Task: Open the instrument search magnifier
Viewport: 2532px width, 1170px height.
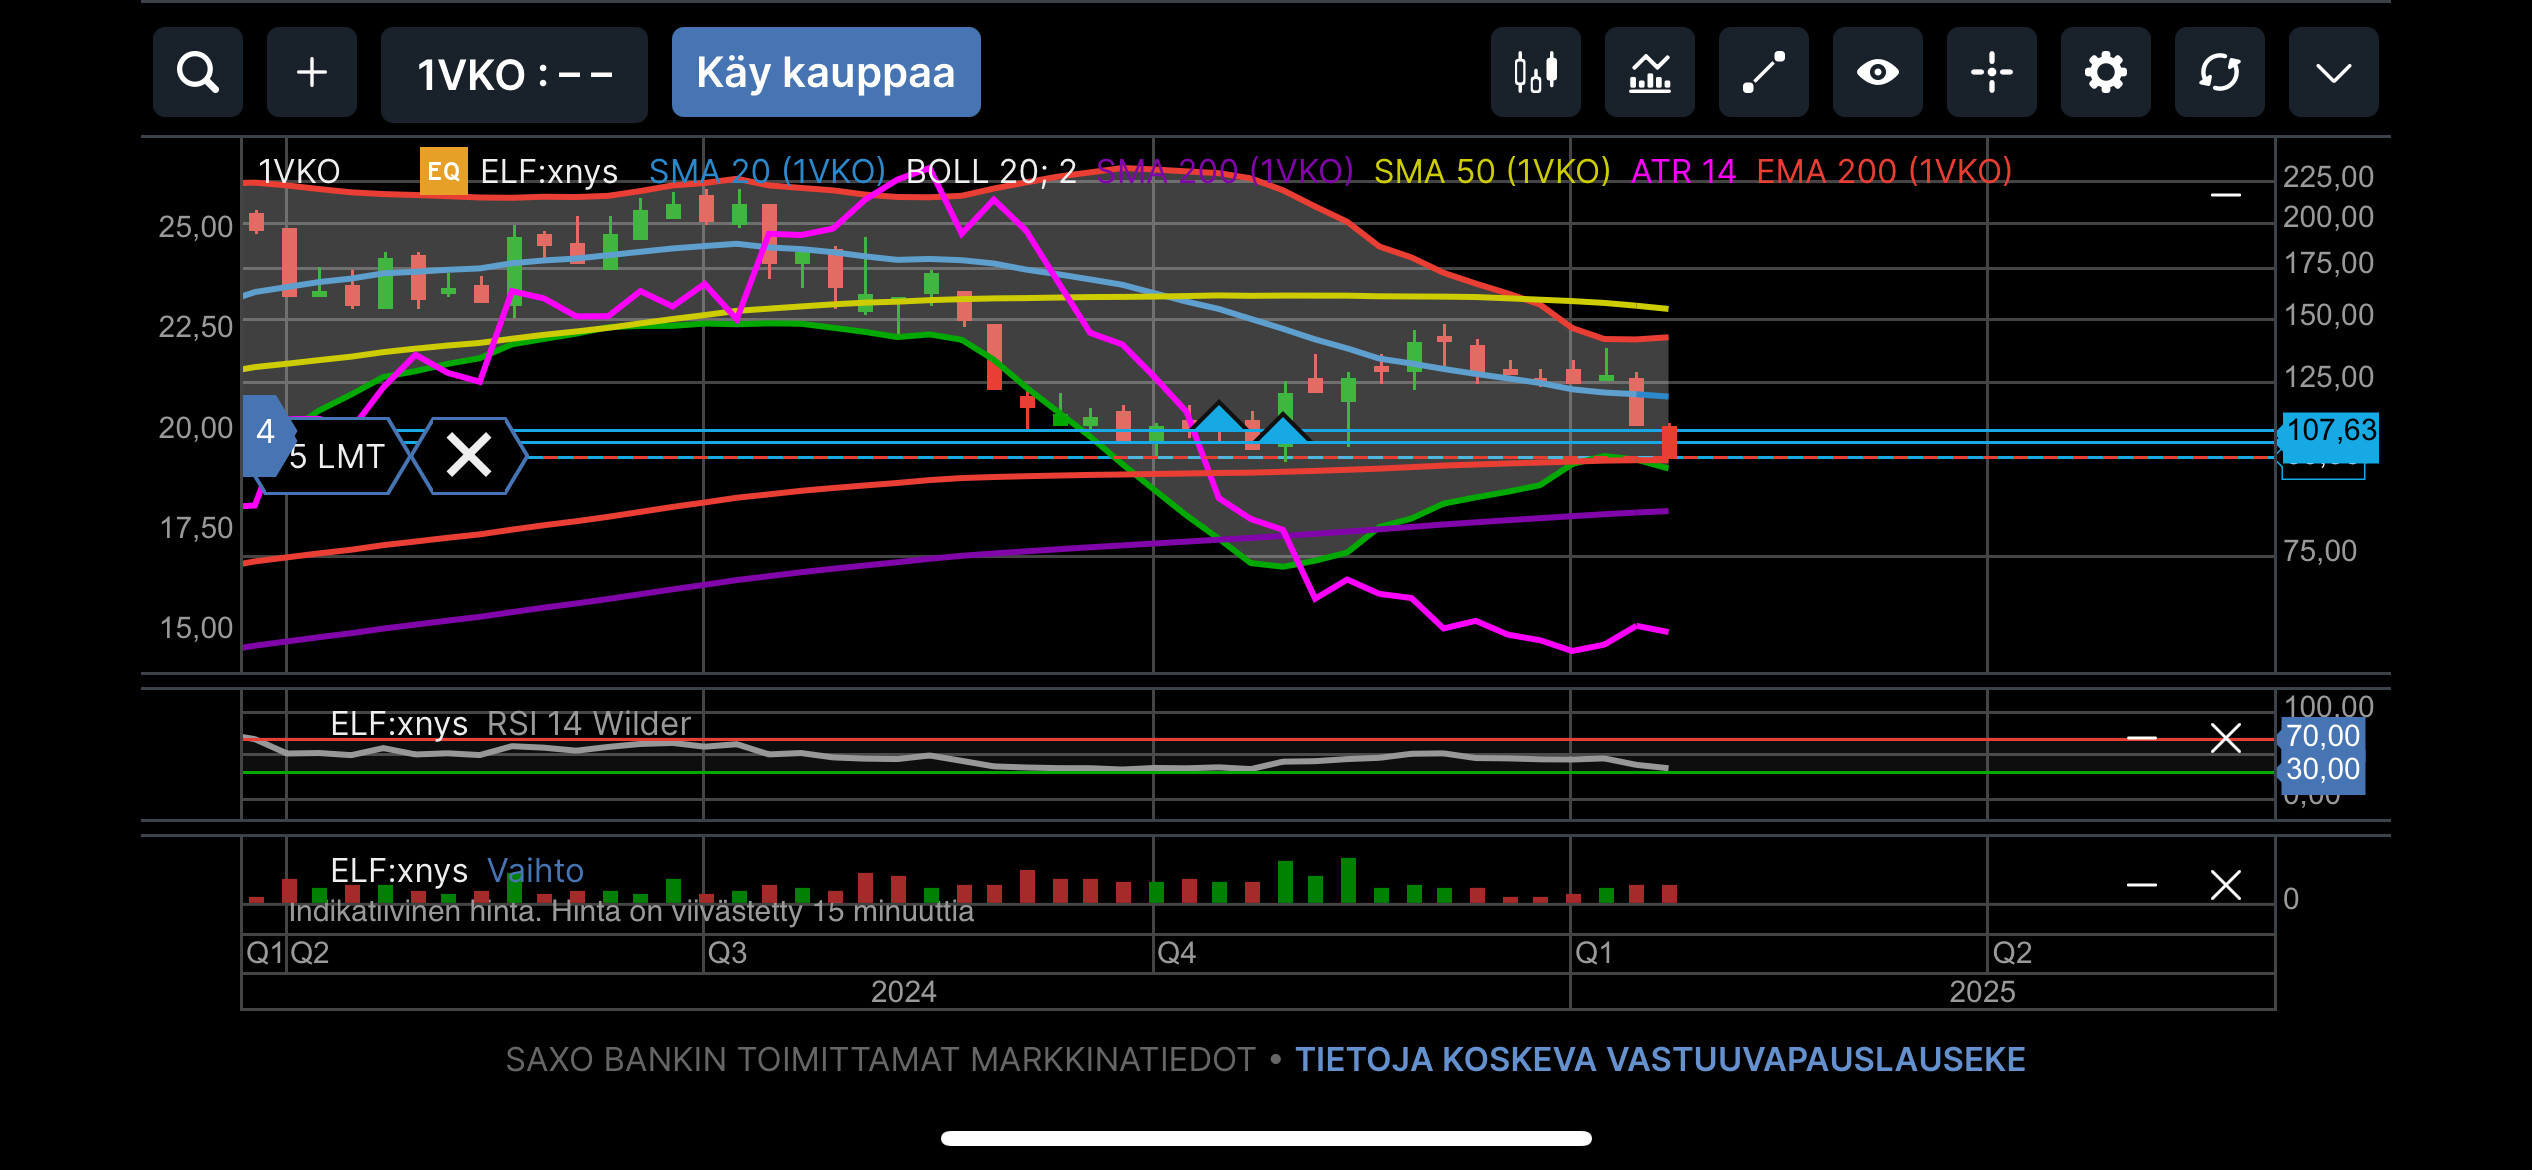Action: point(197,72)
